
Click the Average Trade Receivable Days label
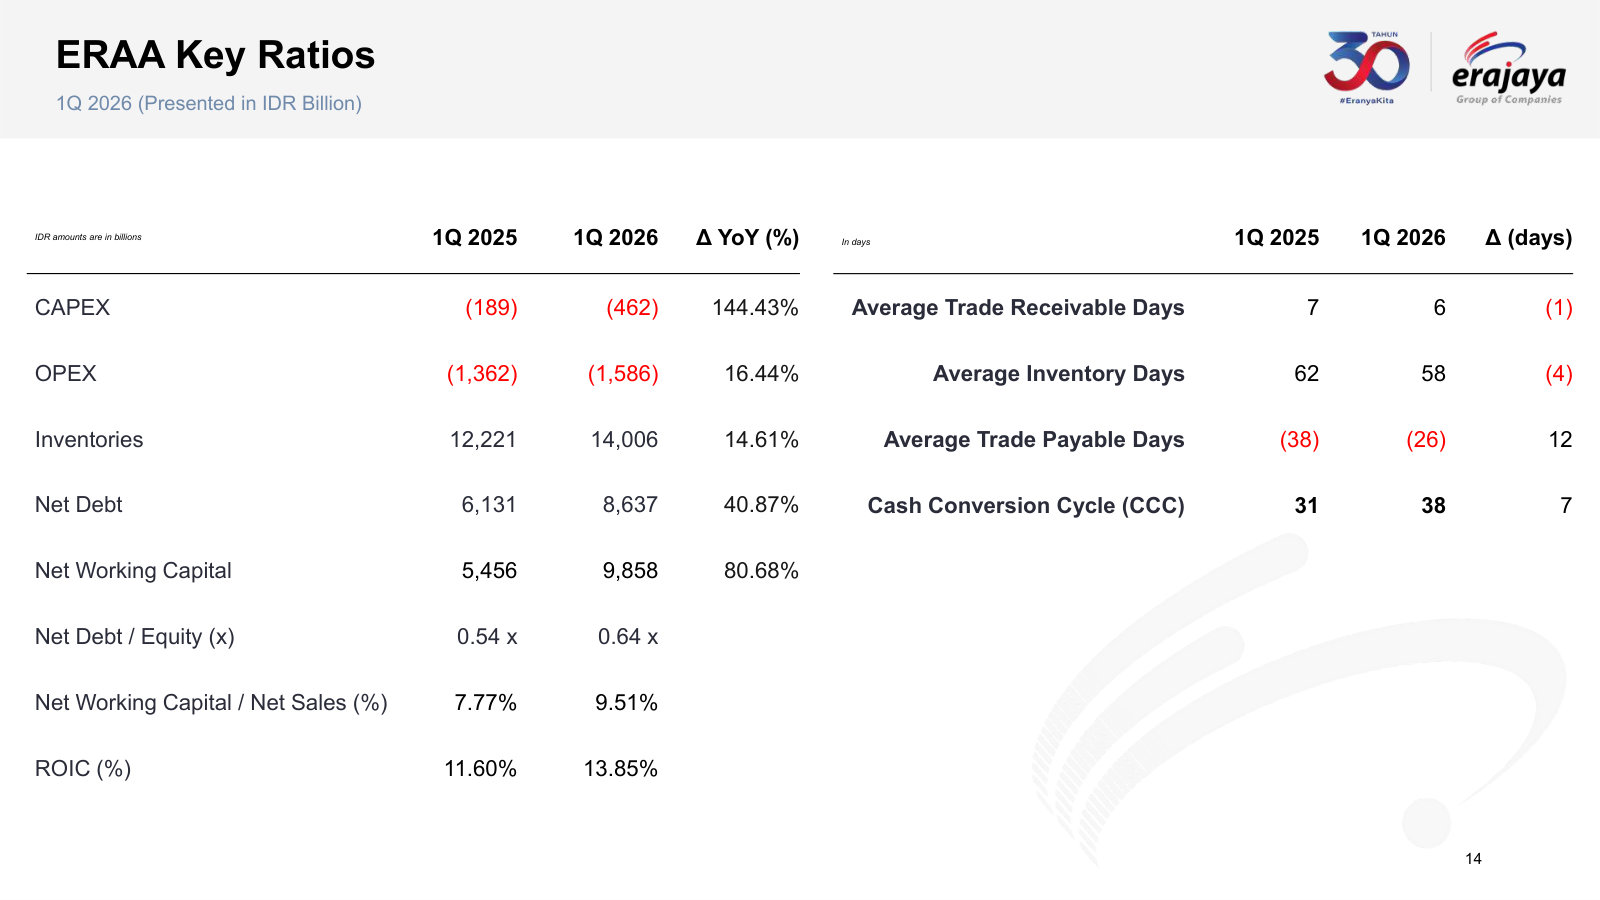(1018, 308)
